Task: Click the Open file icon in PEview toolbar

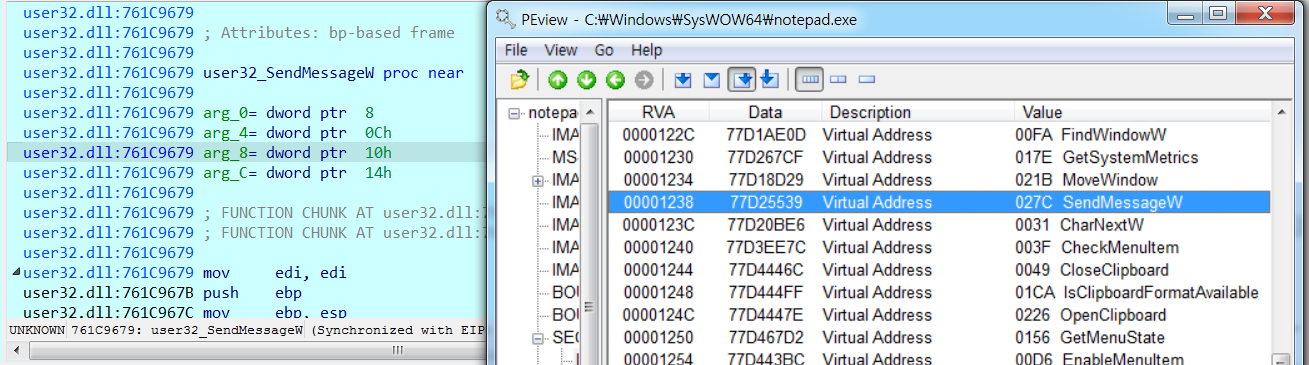Action: coord(519,79)
